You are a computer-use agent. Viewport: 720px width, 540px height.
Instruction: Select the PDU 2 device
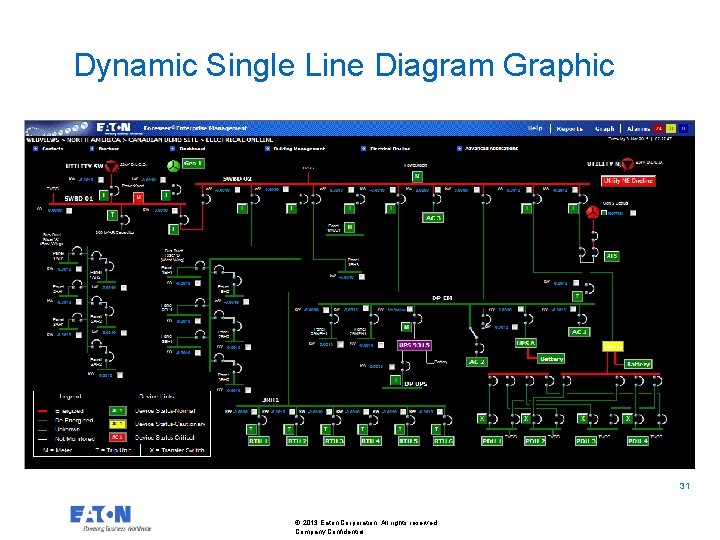point(535,441)
